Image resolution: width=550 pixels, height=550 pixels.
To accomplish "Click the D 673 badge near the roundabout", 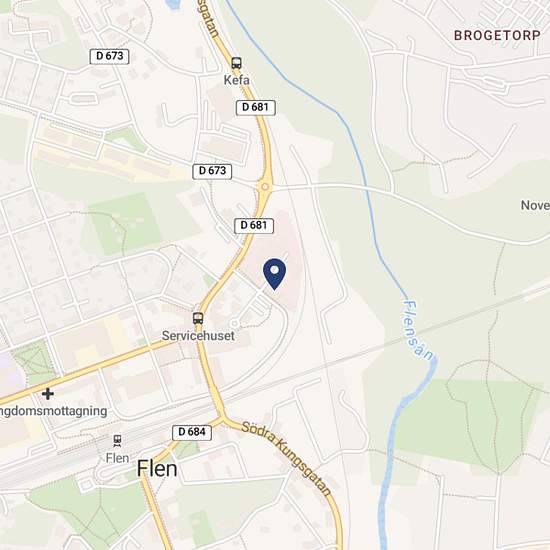I will pos(212,171).
